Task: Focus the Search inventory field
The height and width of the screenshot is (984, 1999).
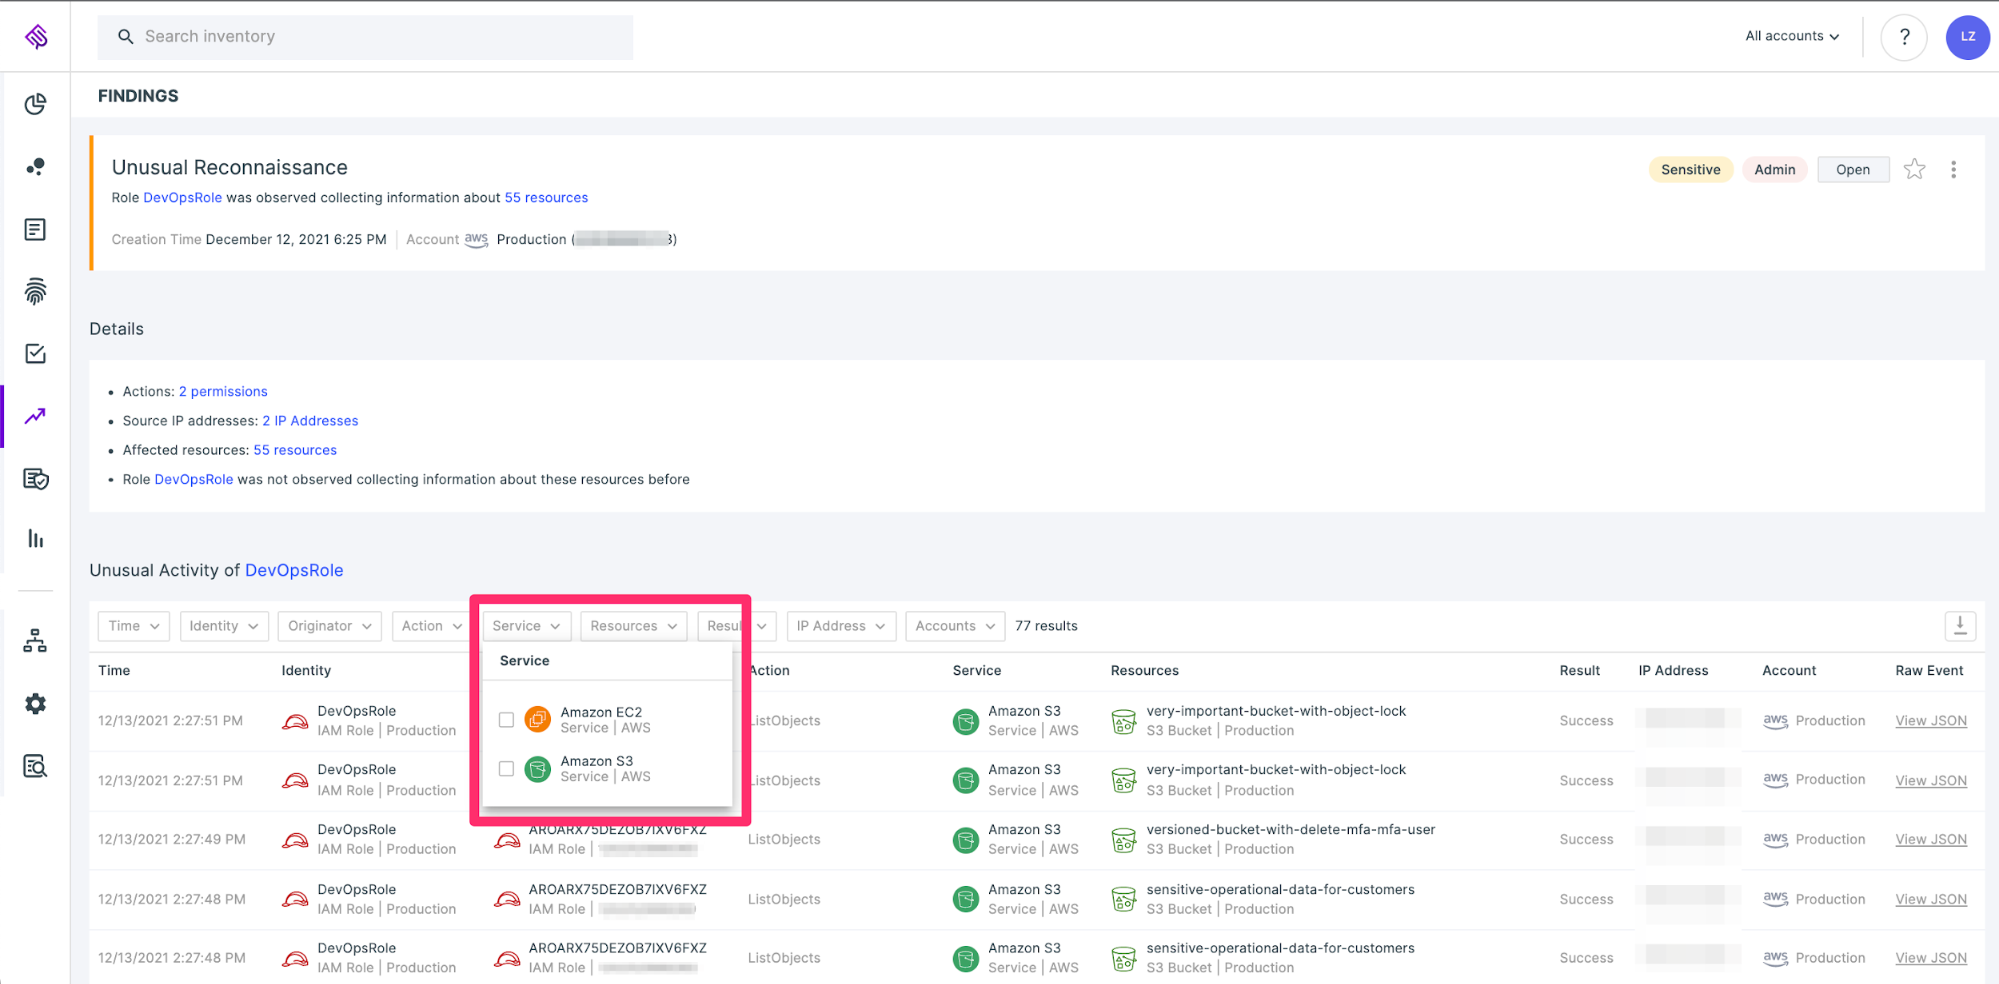Action: (365, 37)
